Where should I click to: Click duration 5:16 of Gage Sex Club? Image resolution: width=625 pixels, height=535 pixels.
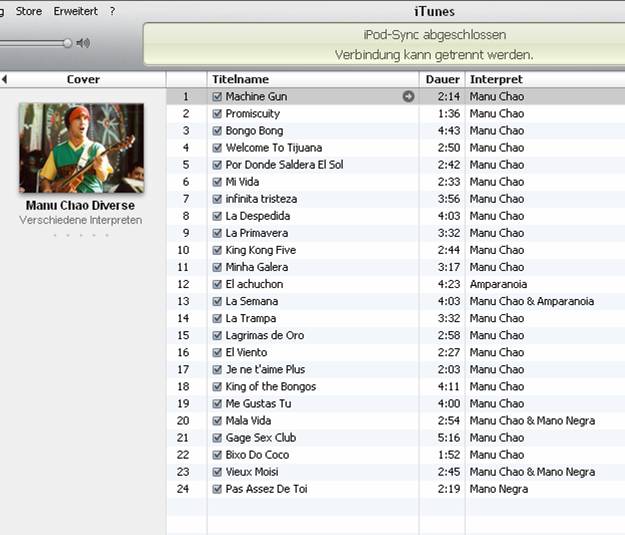tap(449, 438)
